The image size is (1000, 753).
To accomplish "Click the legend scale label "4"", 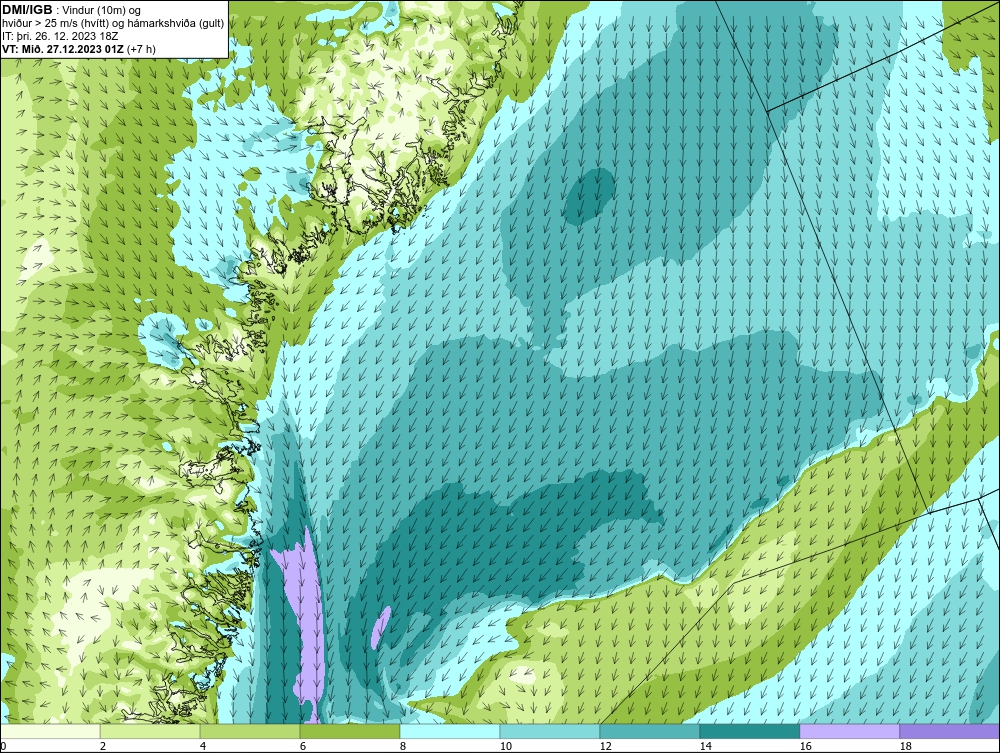I will [x=203, y=746].
